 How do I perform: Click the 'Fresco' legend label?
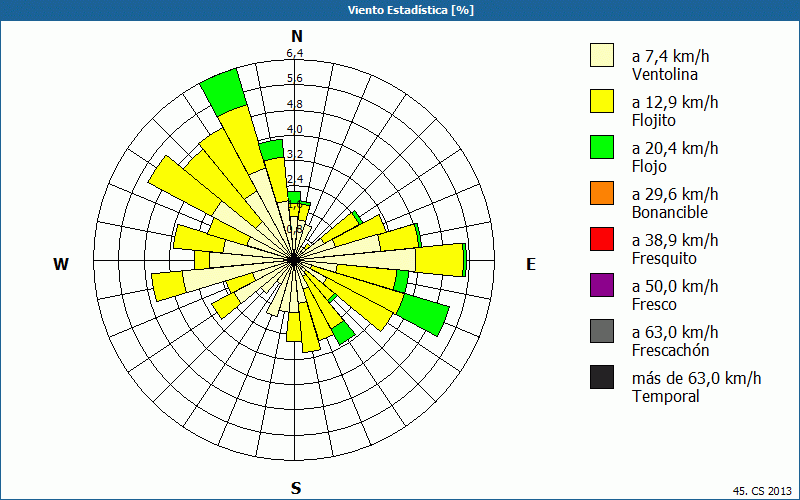tap(655, 304)
